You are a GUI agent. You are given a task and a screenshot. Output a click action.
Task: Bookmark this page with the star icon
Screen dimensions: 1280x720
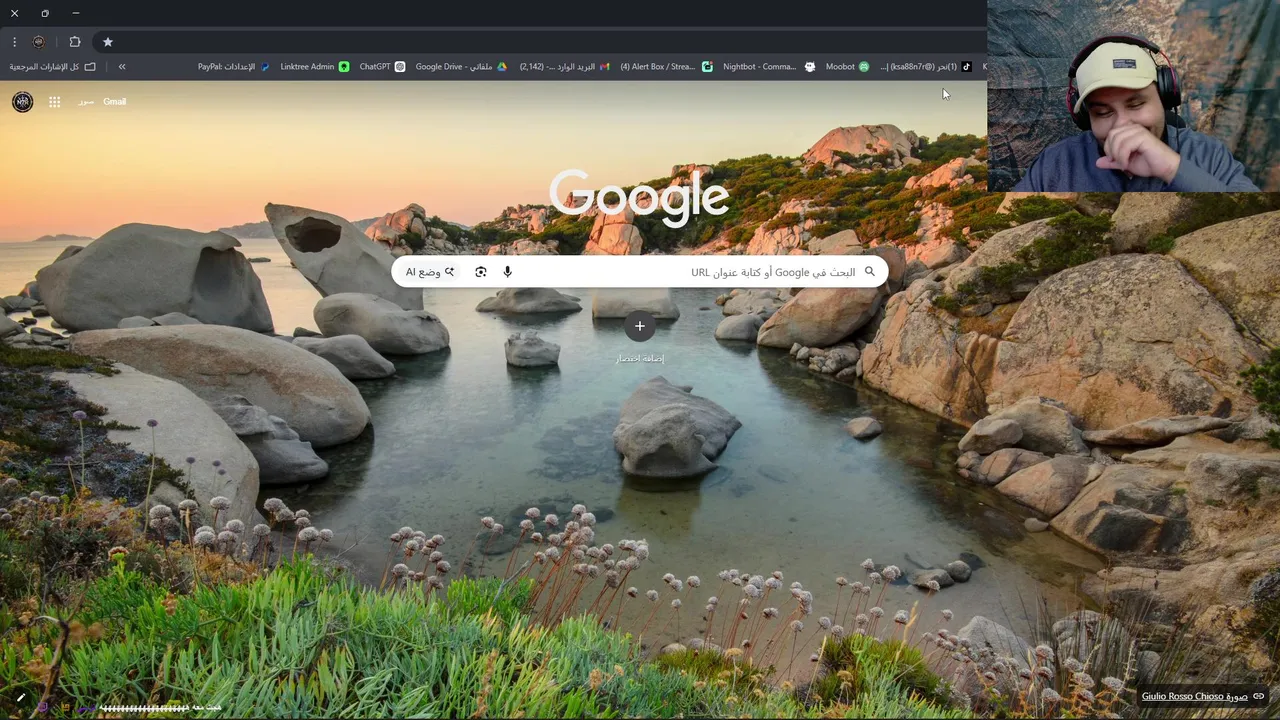(x=108, y=42)
